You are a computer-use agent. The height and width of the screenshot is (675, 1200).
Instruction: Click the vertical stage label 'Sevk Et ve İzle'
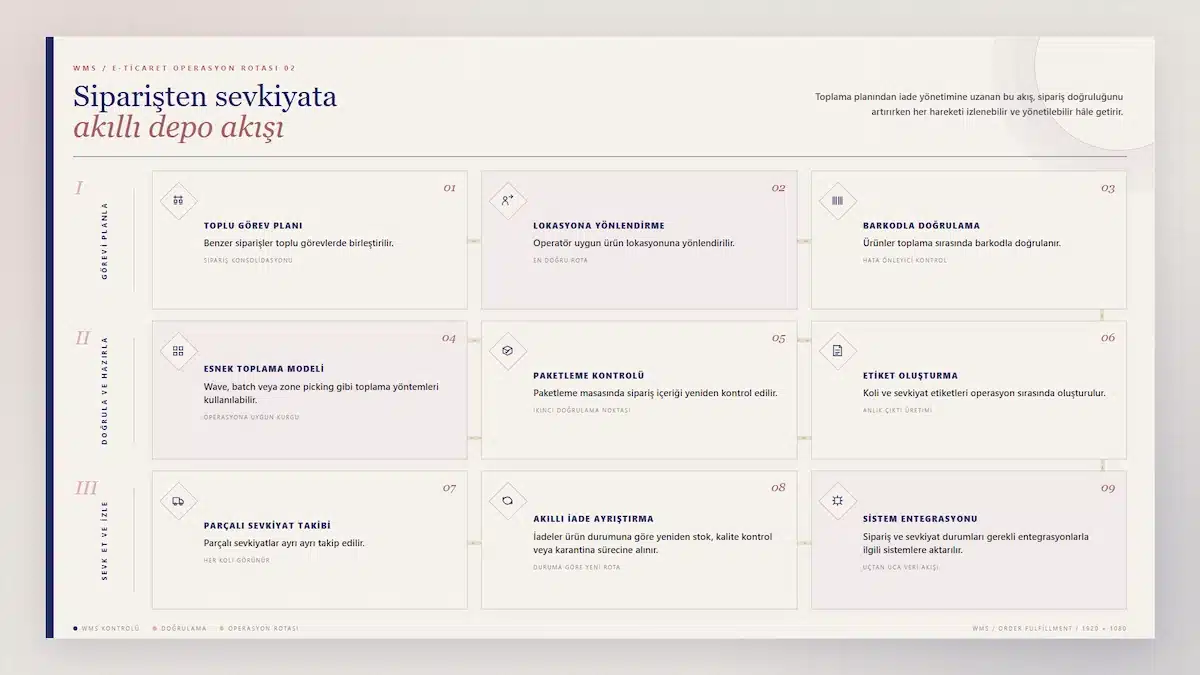(105, 541)
